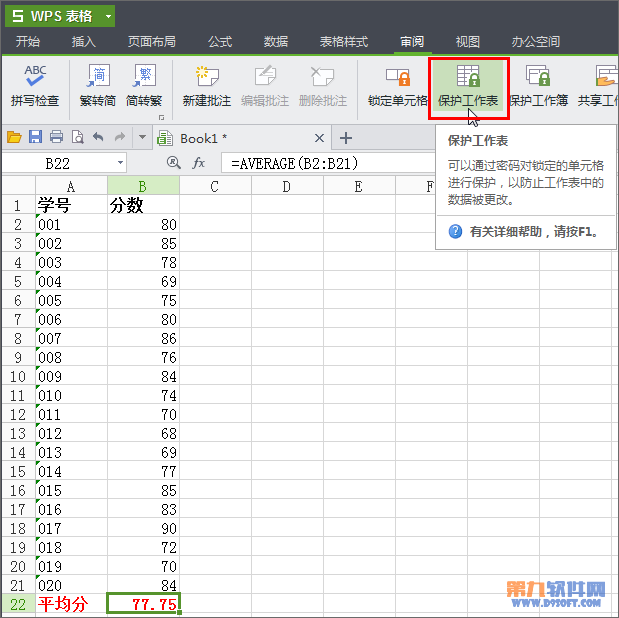Image resolution: width=619 pixels, height=618 pixels.
Task: Click the score cell 86 in row 8
Action: (x=143, y=338)
